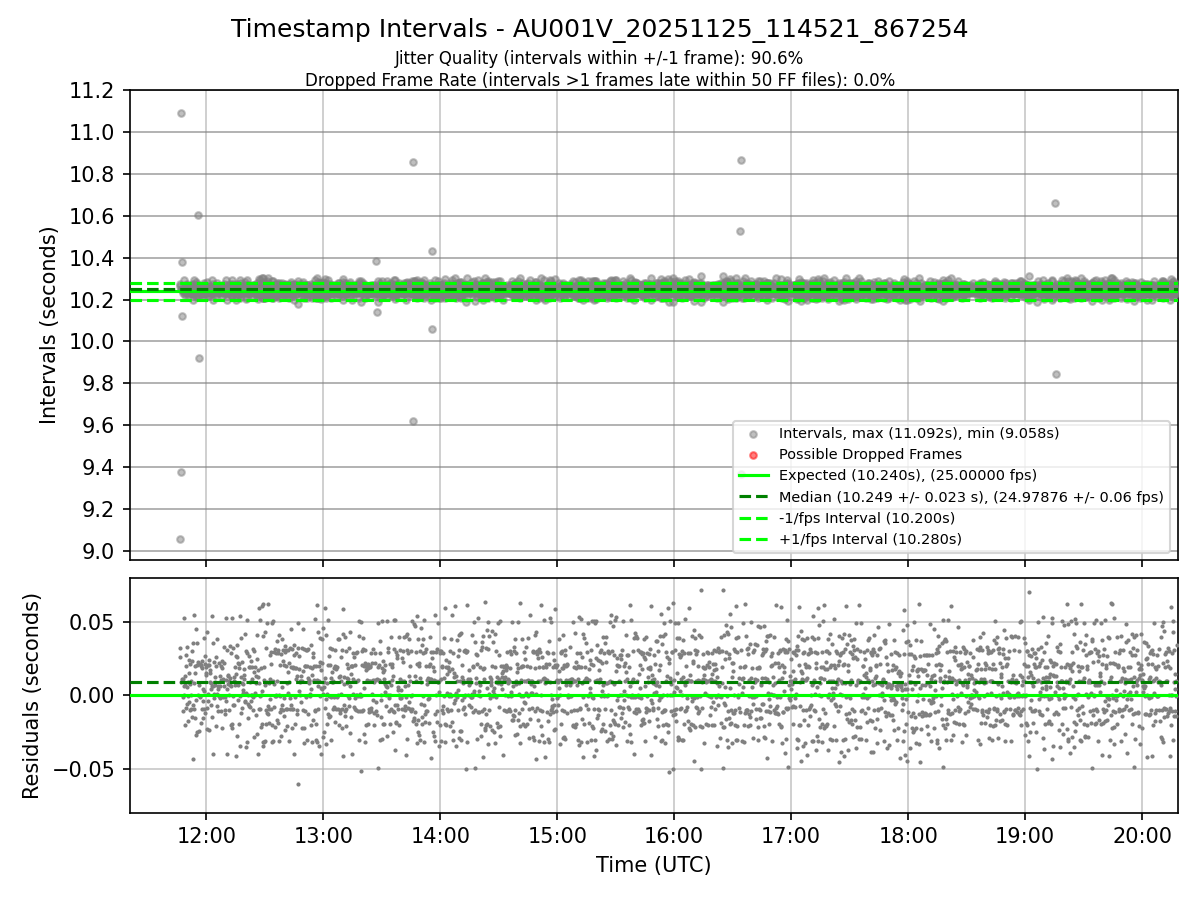The width and height of the screenshot is (1200, 900).
Task: Click the '19:00' x-axis tick label
Action: coord(1024,836)
